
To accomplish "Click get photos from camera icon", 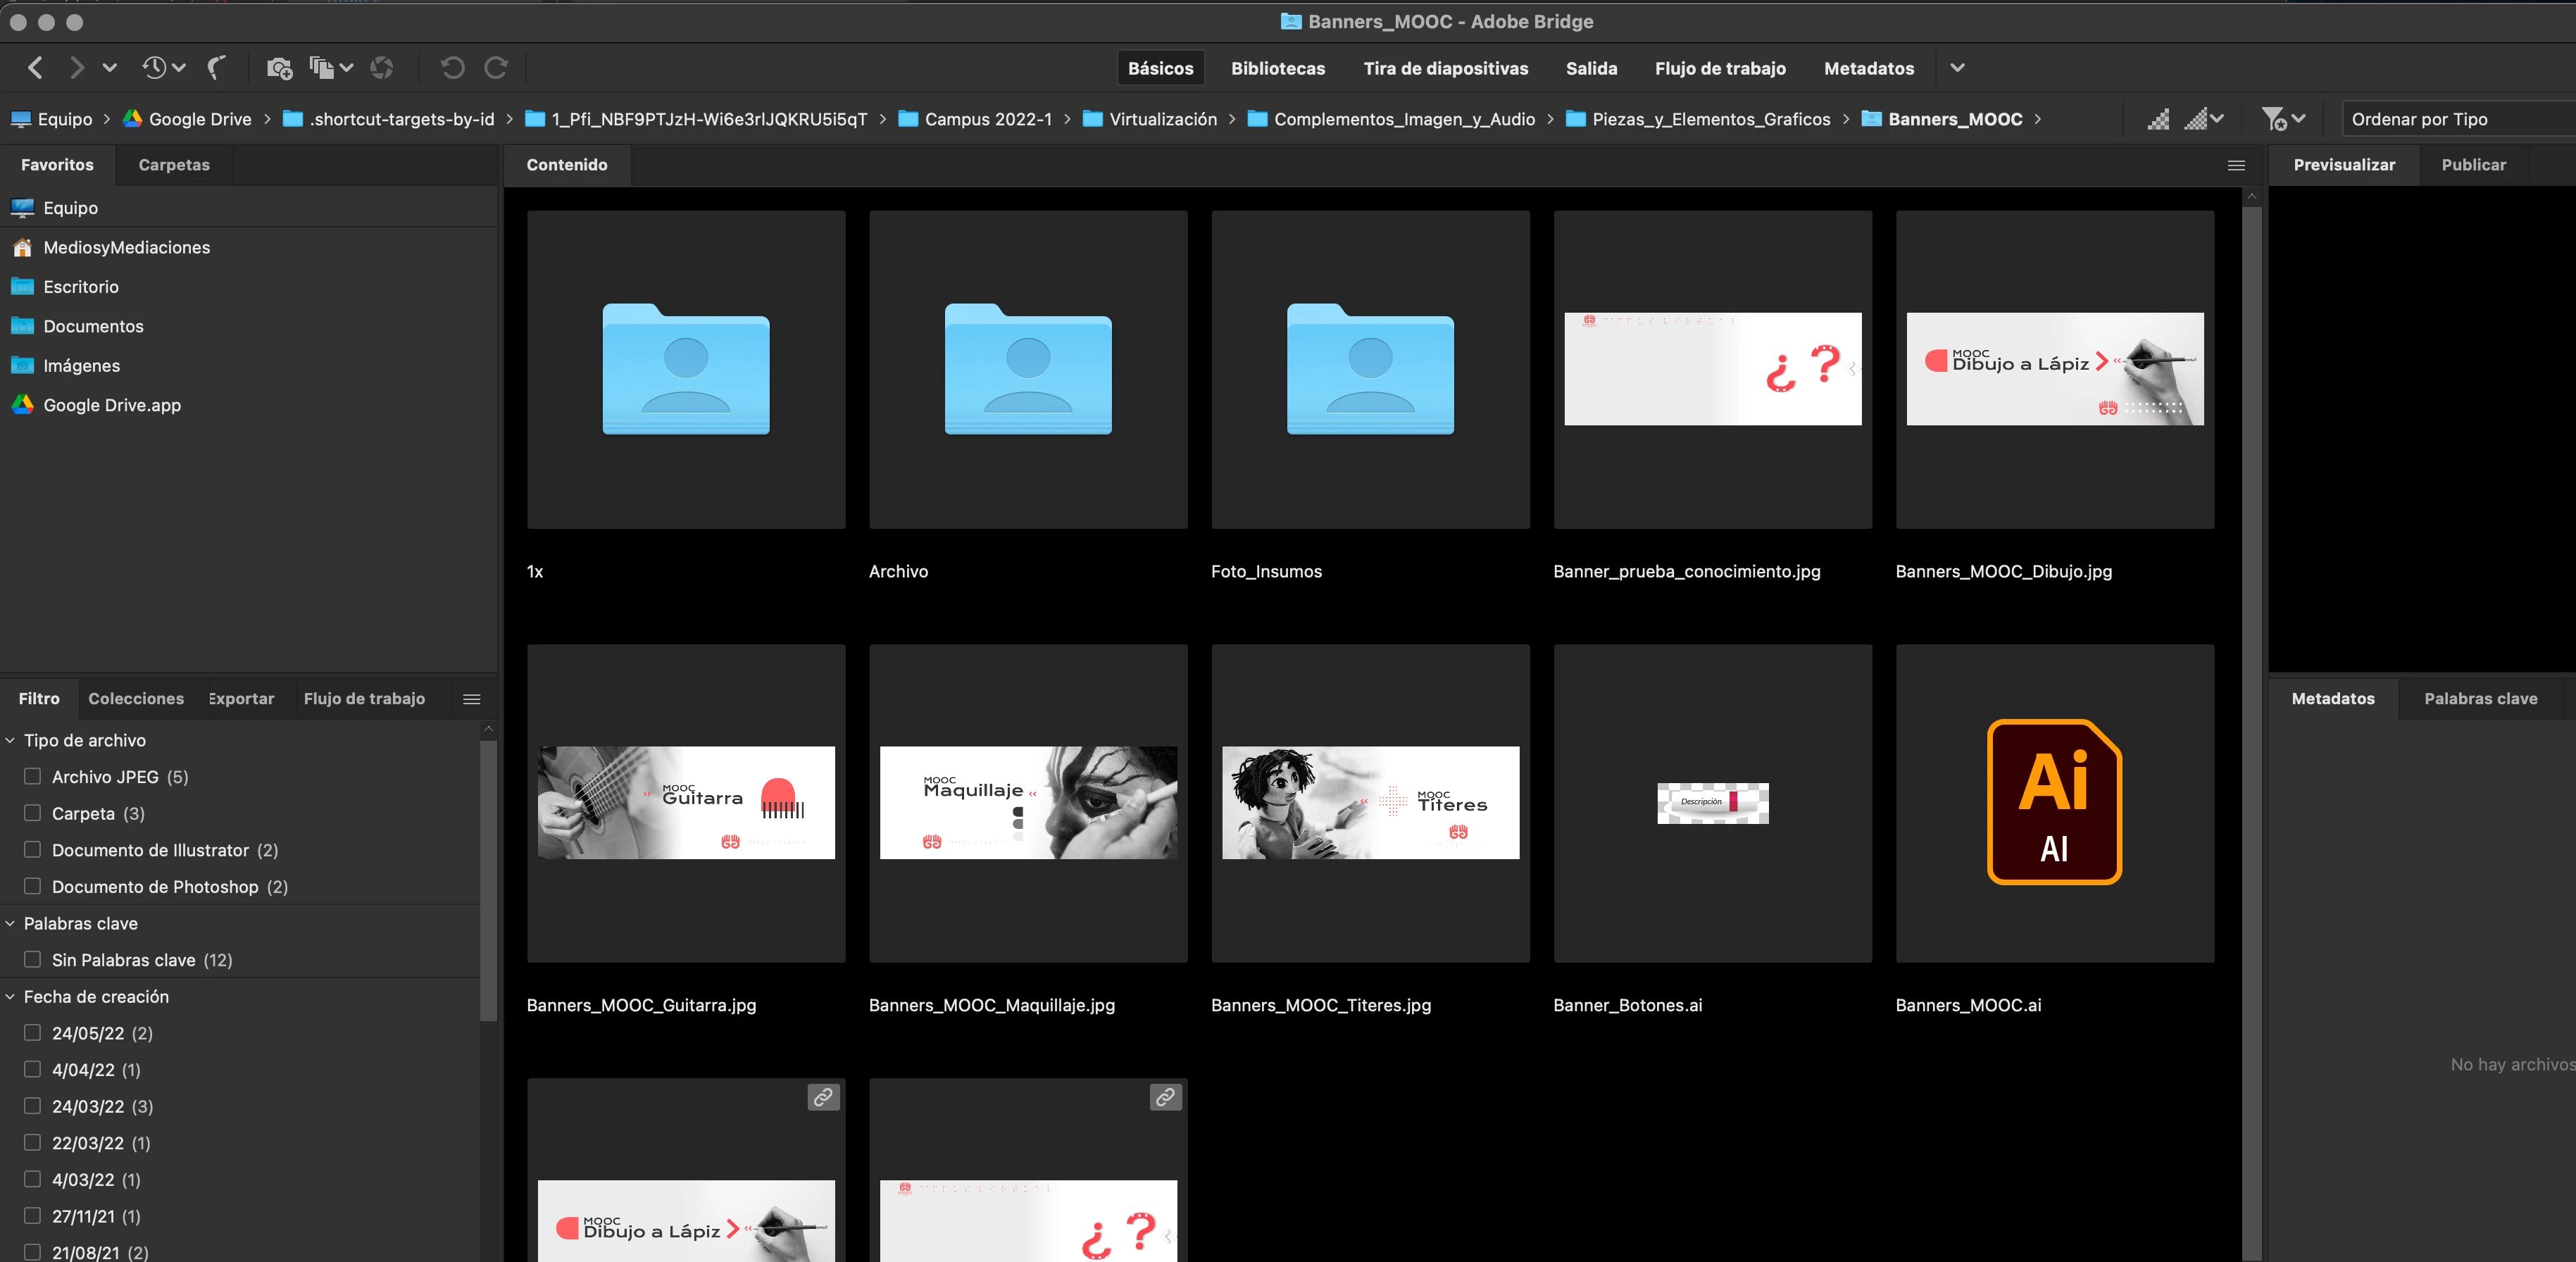I will click(x=279, y=68).
